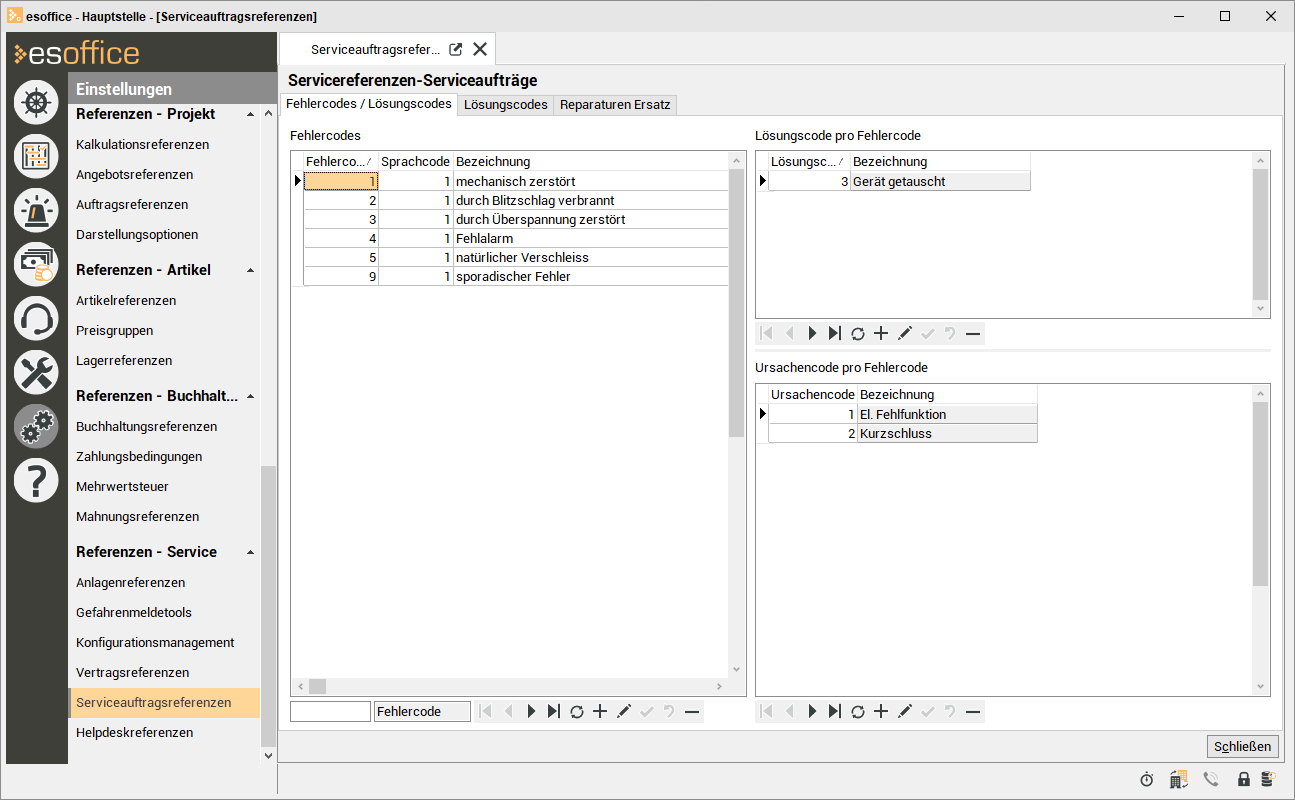
Task: Collapse the Referenzen - Projekt section
Action: (x=250, y=115)
